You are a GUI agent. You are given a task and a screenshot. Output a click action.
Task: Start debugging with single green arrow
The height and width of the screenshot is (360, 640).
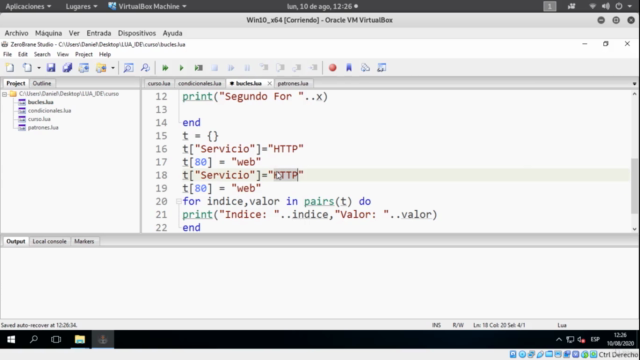click(182, 68)
